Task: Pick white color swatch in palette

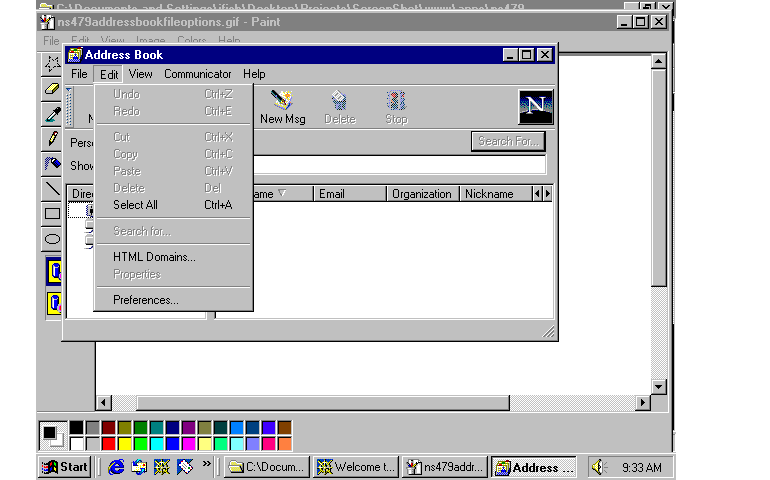Action: 76,444
